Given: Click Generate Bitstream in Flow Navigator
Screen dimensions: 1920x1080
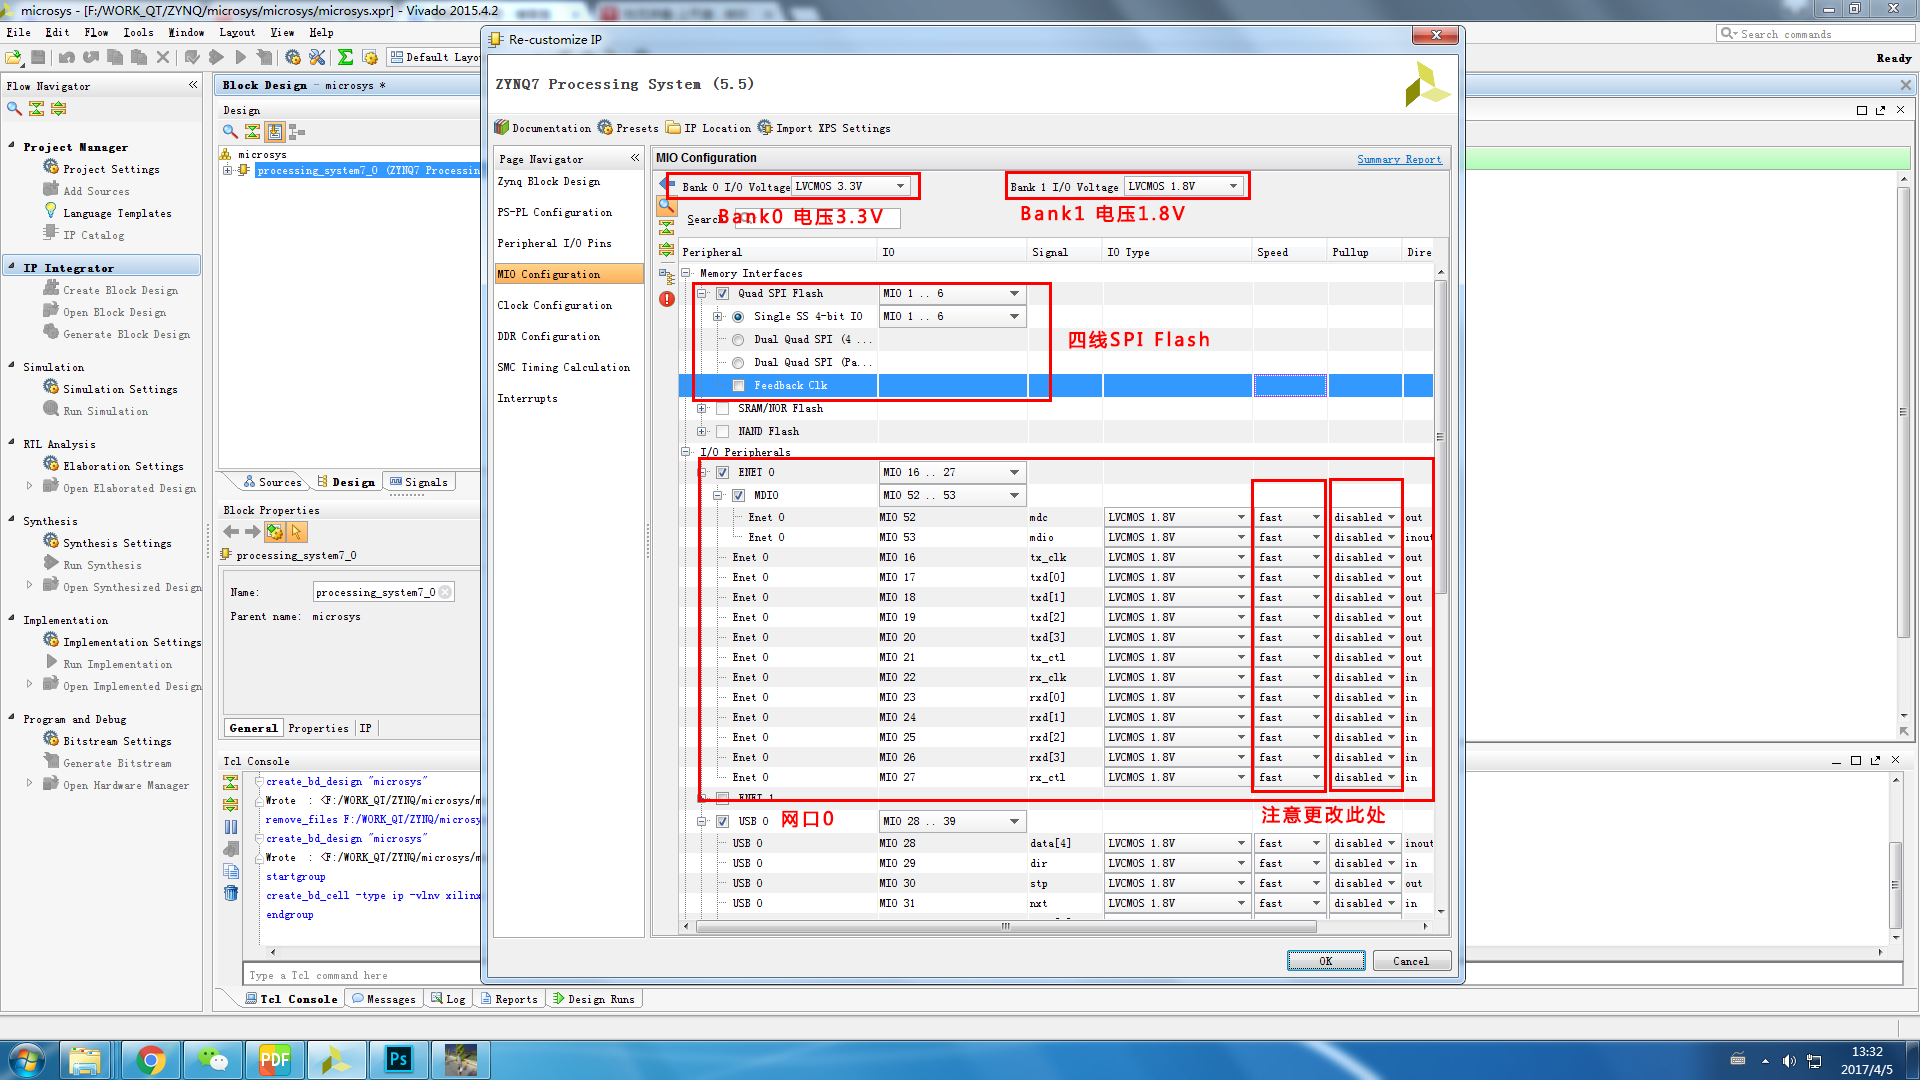Looking at the screenshot, I should 117,764.
